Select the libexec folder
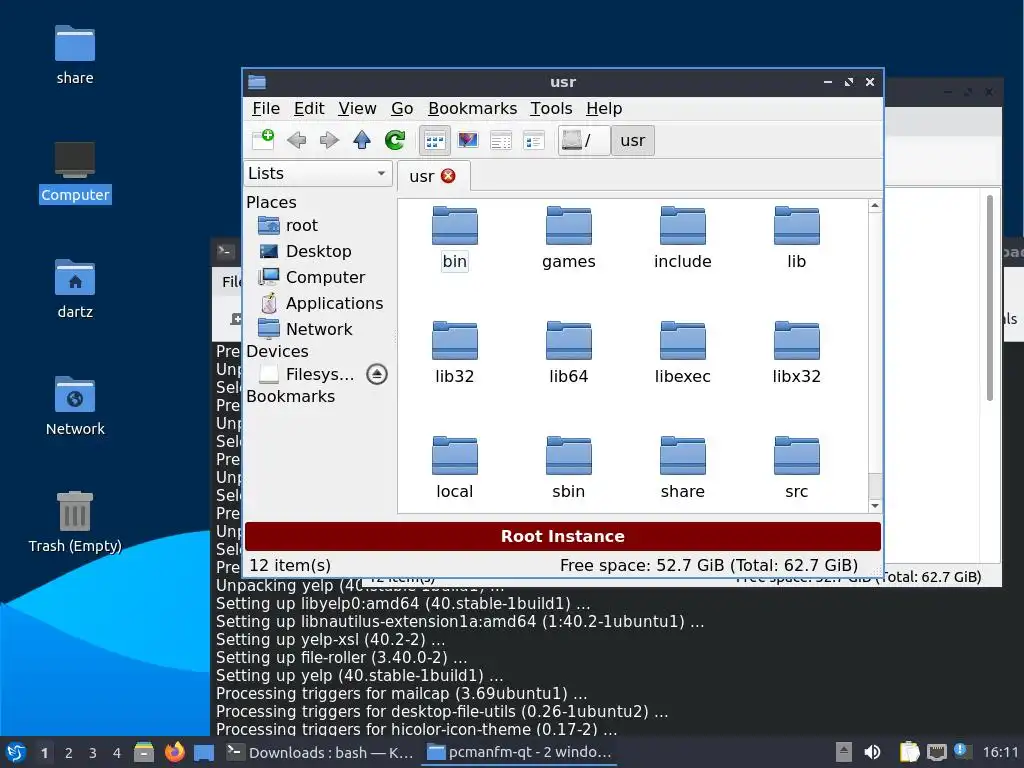 point(682,353)
